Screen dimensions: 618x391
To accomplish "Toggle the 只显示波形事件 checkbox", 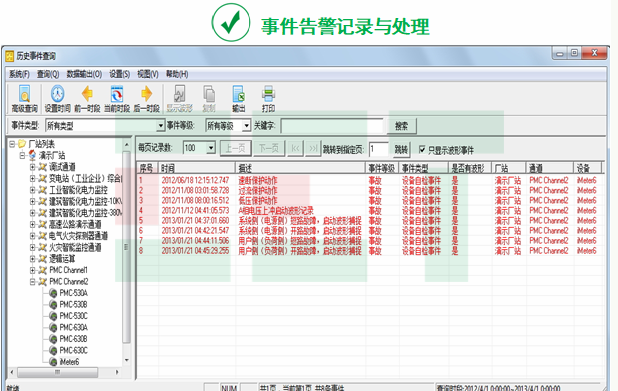I will [422, 149].
